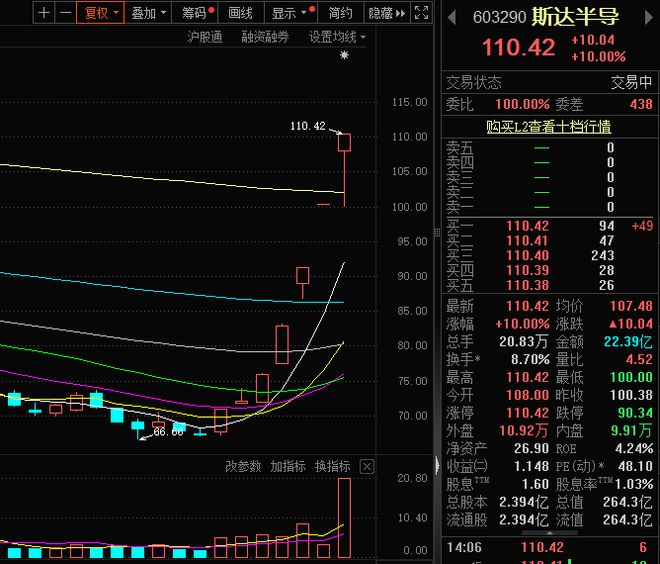This screenshot has width=660, height=564.
Task: Open the 显示 dropdown menu
Action: tap(292, 13)
